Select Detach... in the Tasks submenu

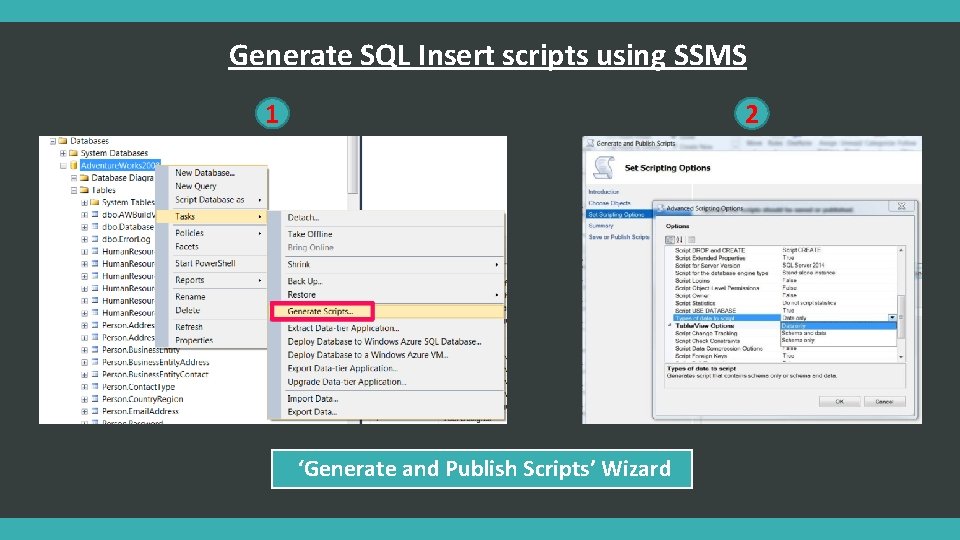(x=304, y=217)
